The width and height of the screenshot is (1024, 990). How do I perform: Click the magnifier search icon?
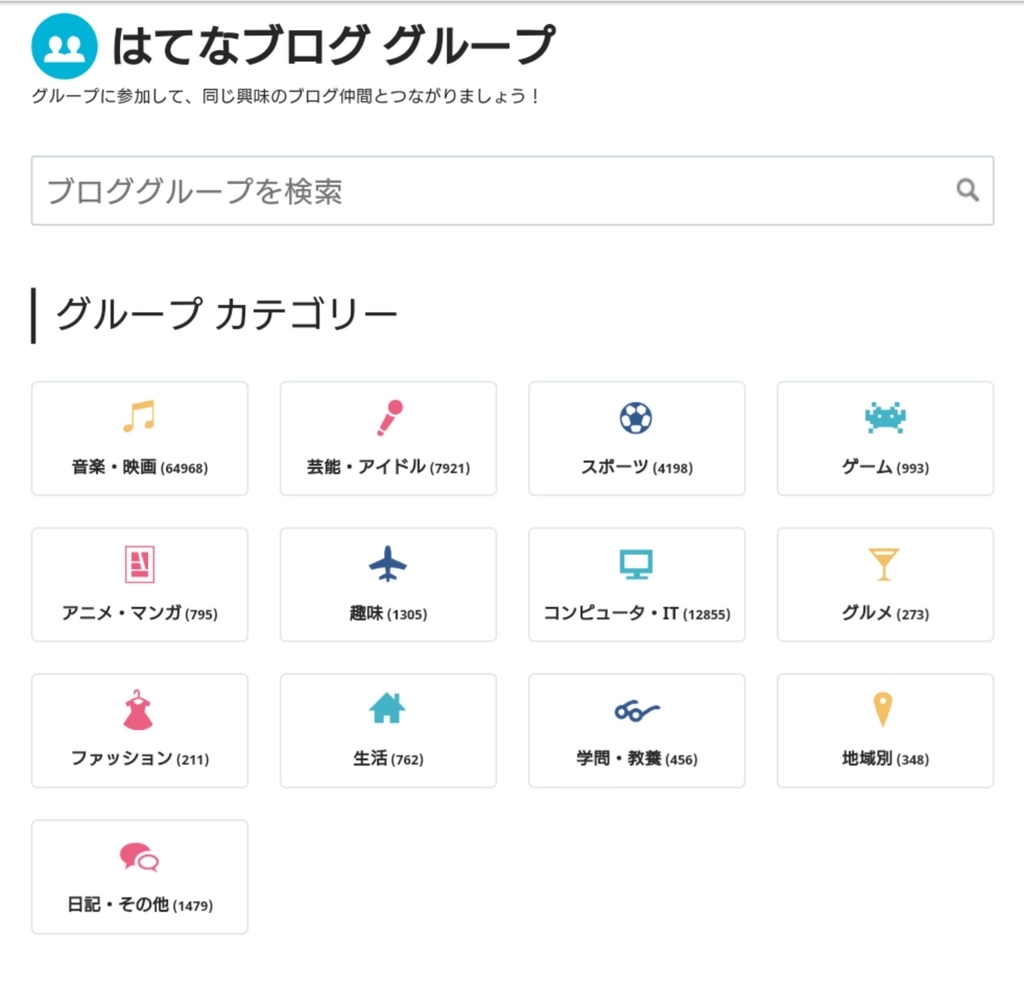click(967, 190)
